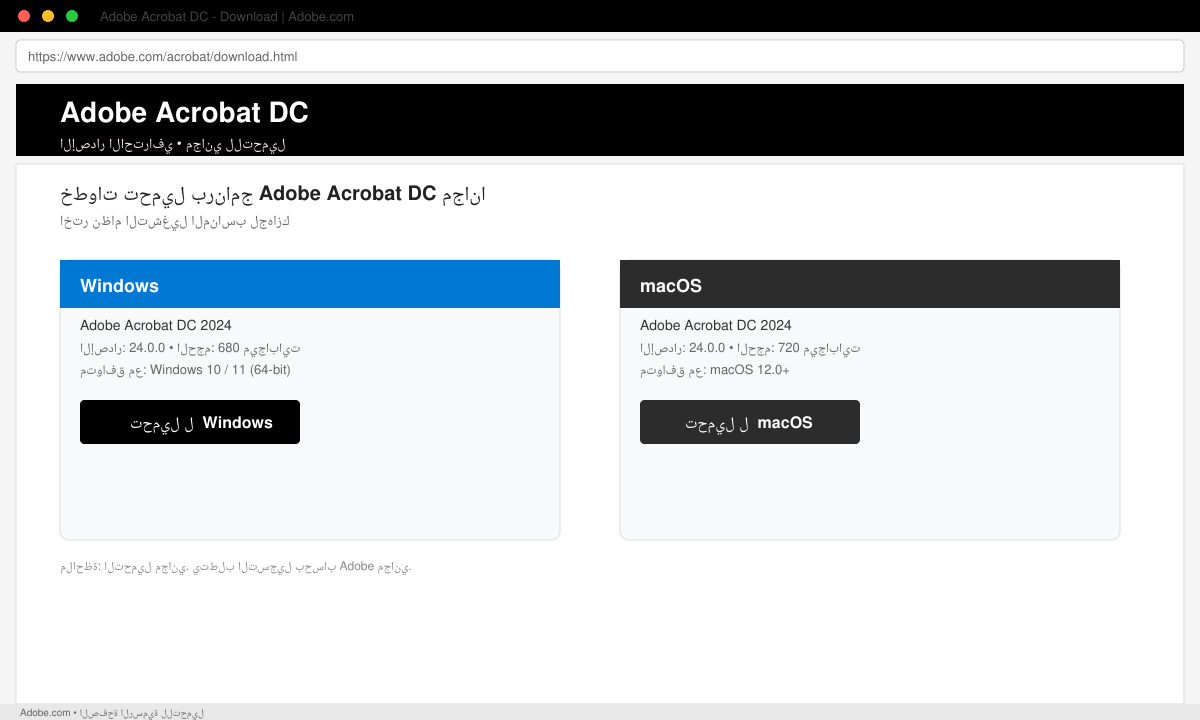The image size is (1200, 720).
Task: Click Adobe Acrobat DC 2024 in Windows card
Action: (156, 325)
